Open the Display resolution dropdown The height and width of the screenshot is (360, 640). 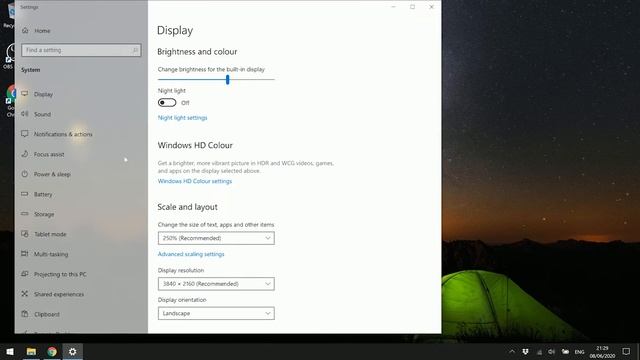click(x=216, y=284)
